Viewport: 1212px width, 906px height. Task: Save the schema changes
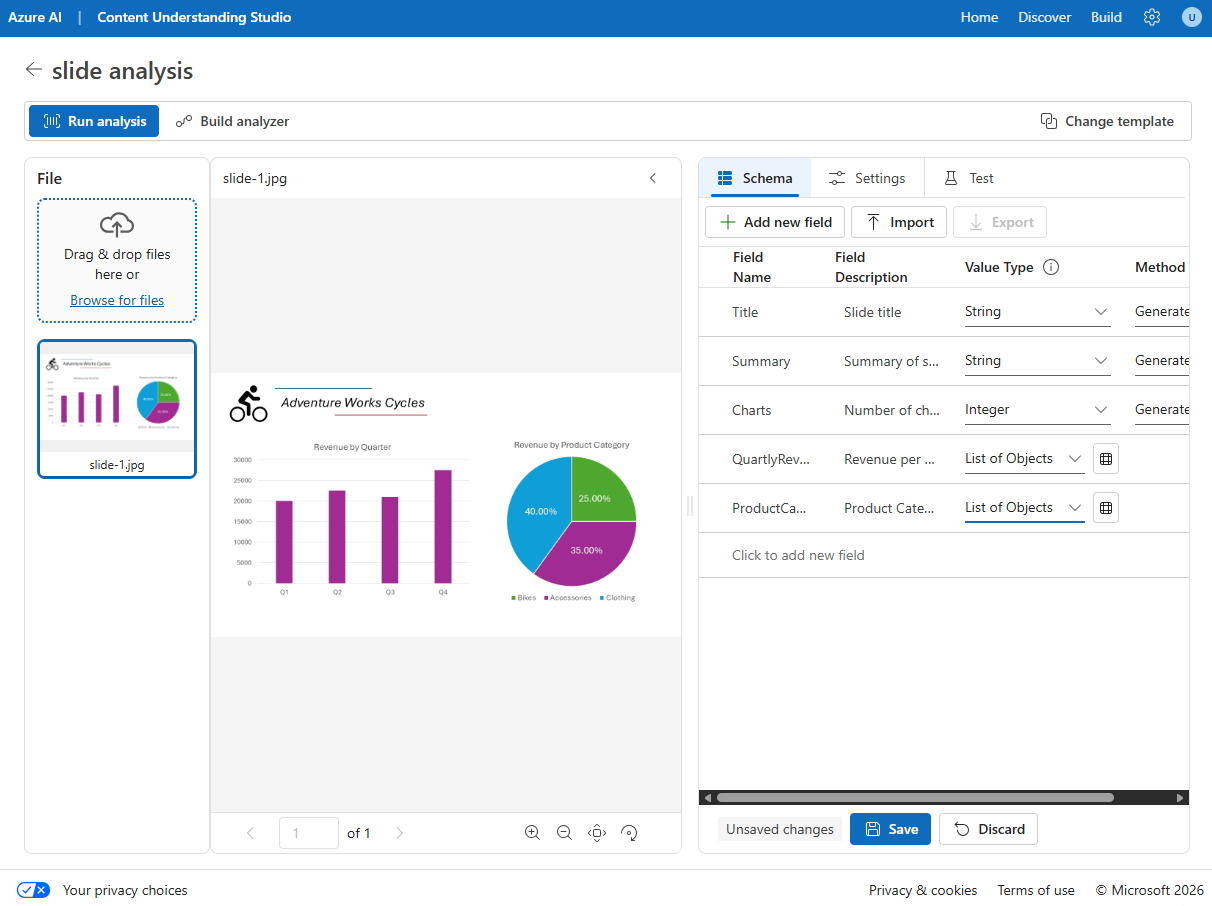pos(890,829)
